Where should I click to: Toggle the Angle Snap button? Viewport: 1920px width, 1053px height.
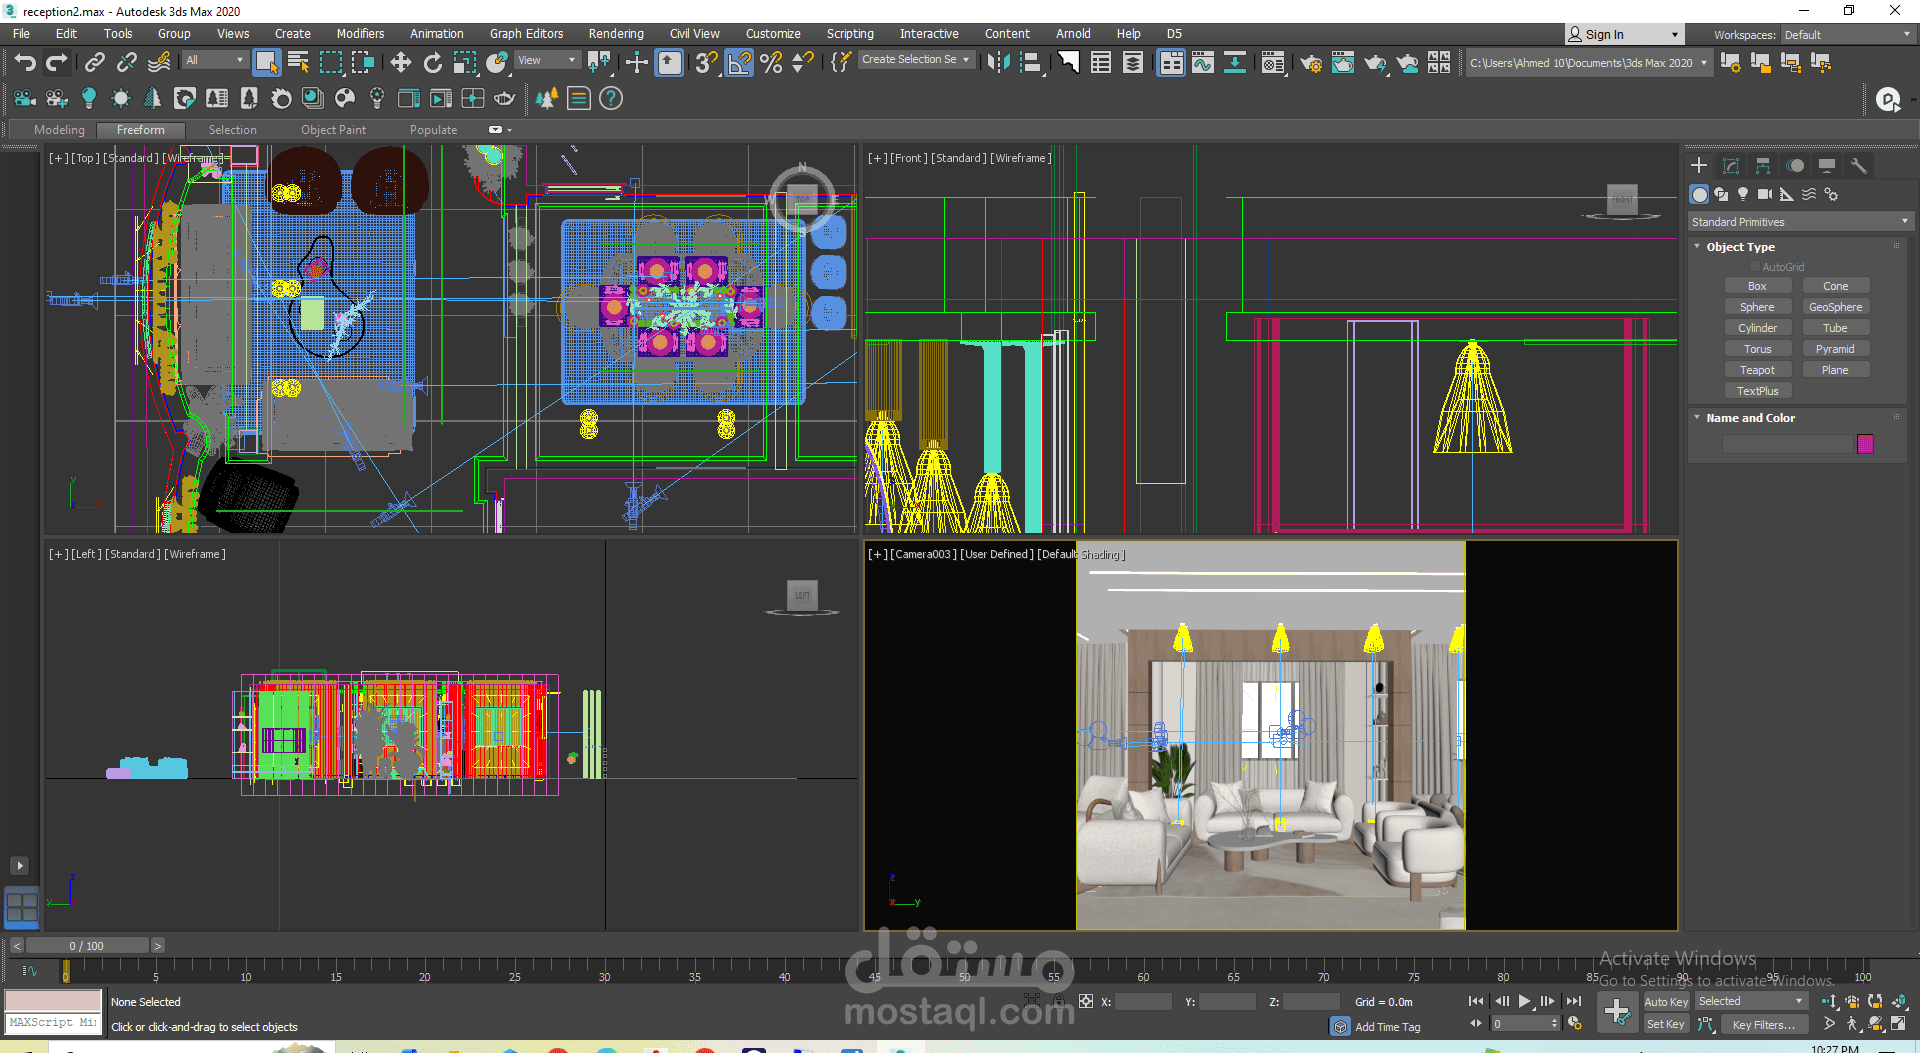(739, 63)
